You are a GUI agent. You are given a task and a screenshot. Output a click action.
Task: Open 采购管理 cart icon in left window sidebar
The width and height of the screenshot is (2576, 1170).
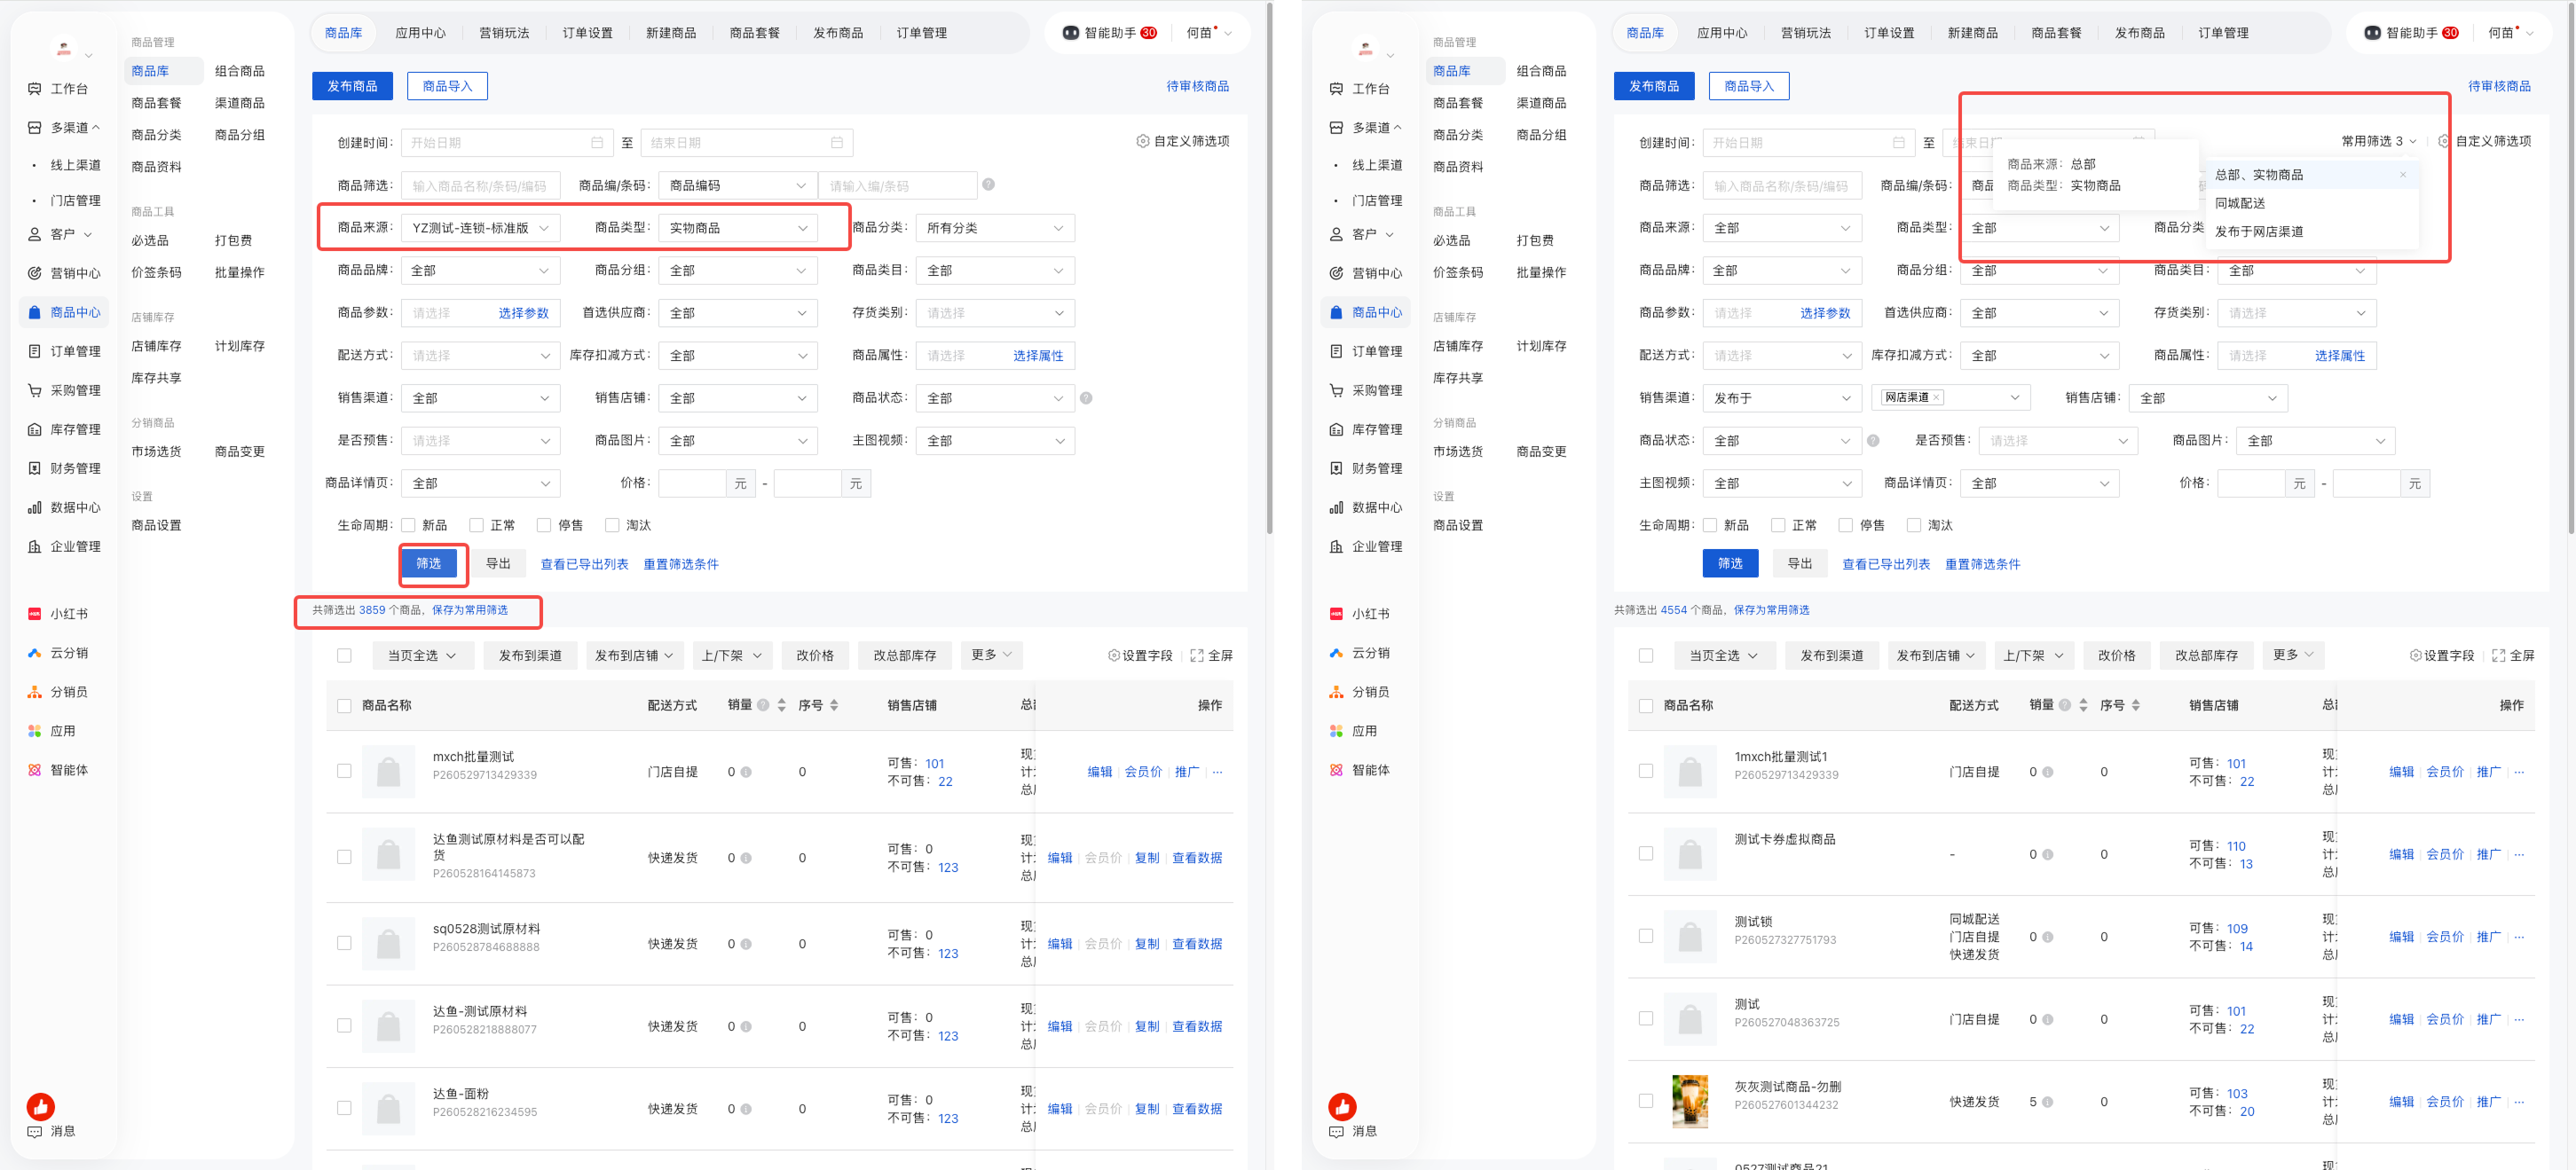coord(34,390)
